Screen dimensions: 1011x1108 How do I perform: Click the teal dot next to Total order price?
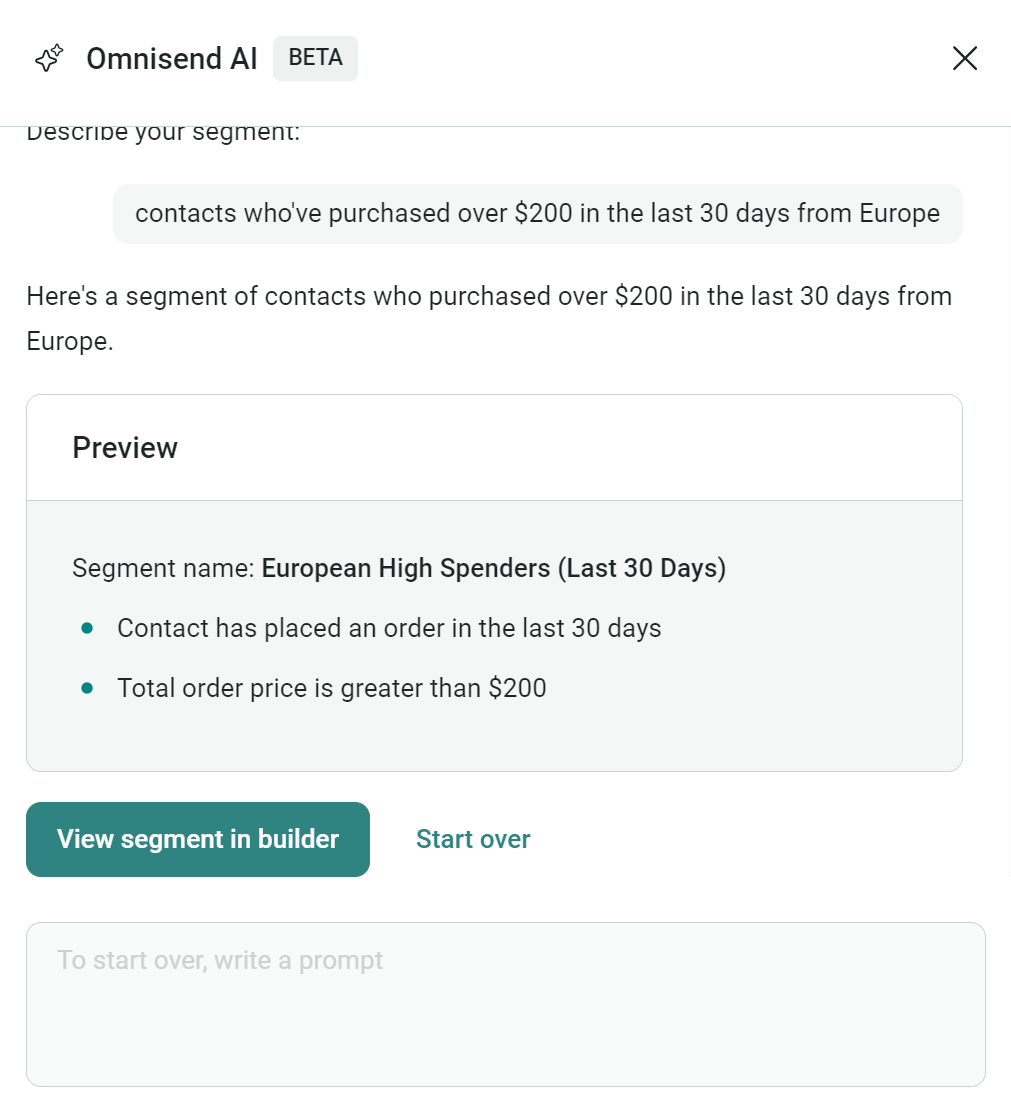click(x=87, y=687)
